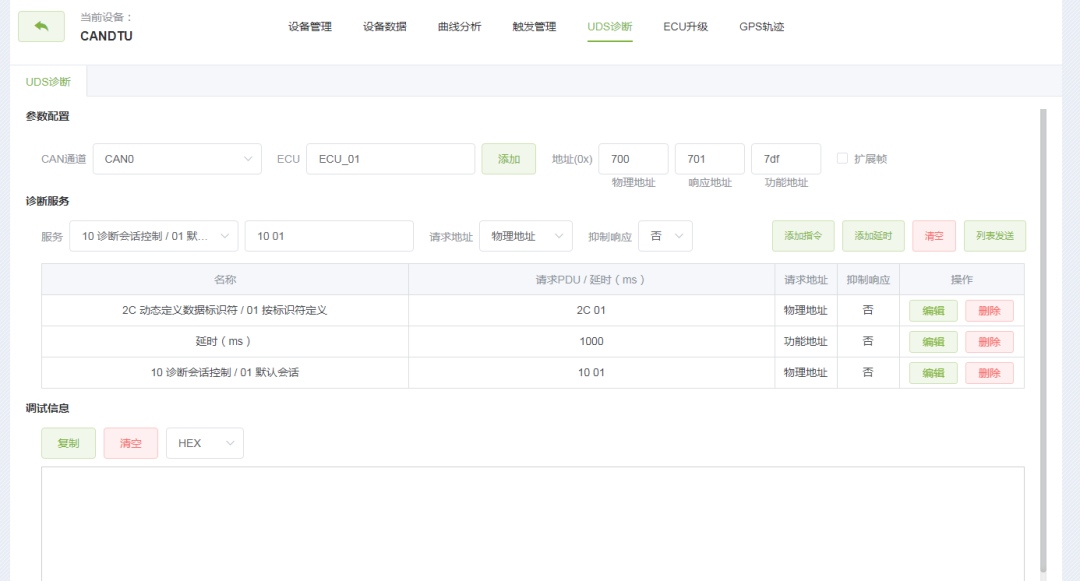Click the 物理地址 input field with 700
Image resolution: width=1080 pixels, height=581 pixels.
(x=633, y=159)
